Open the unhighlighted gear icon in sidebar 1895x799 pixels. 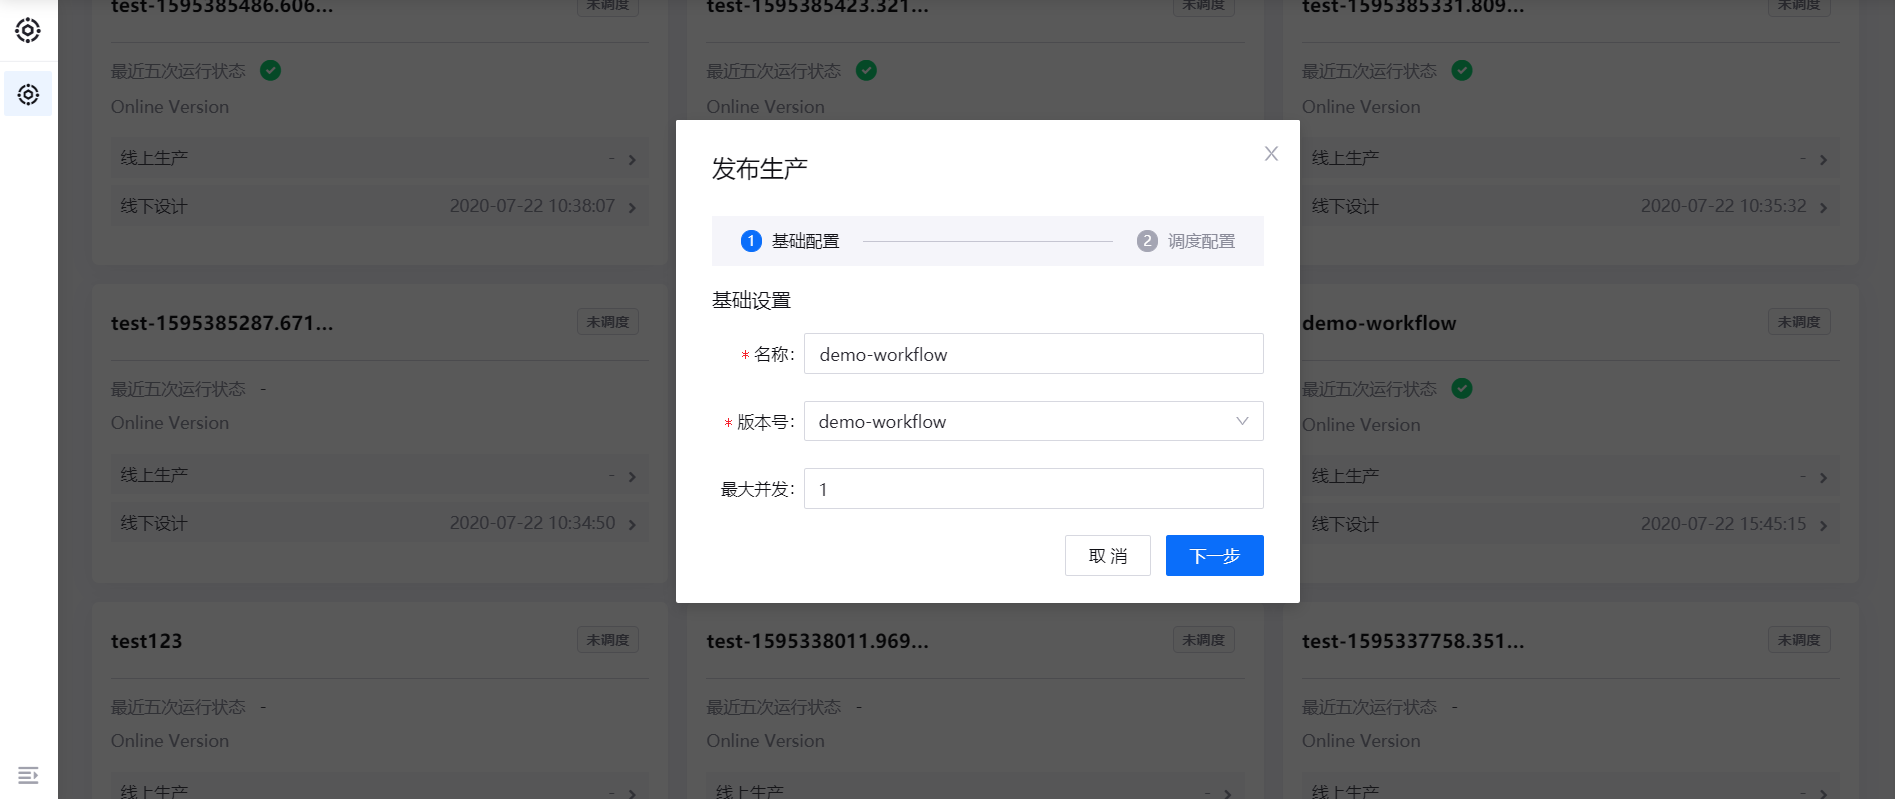tap(28, 30)
